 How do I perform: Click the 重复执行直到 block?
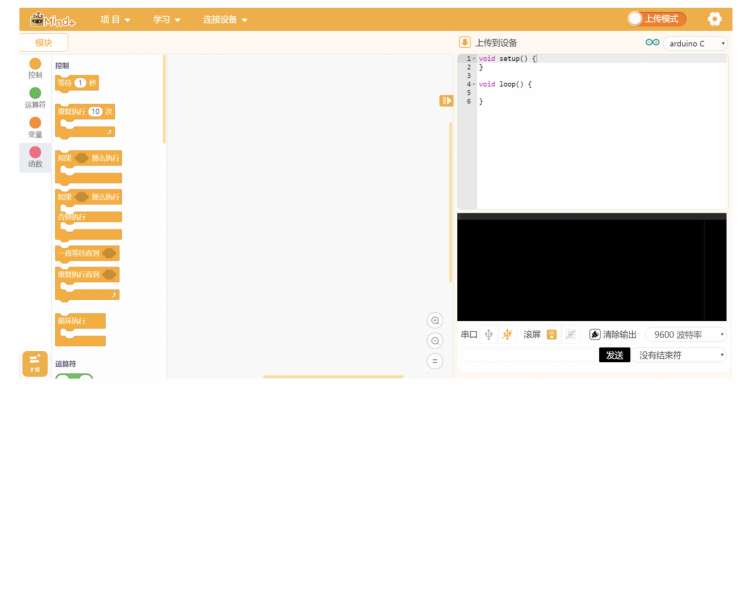(87, 284)
